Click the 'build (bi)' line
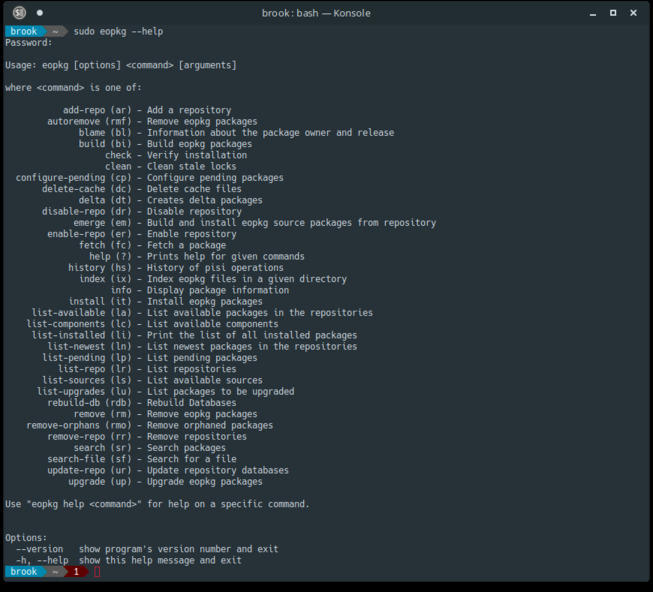 (x=165, y=144)
